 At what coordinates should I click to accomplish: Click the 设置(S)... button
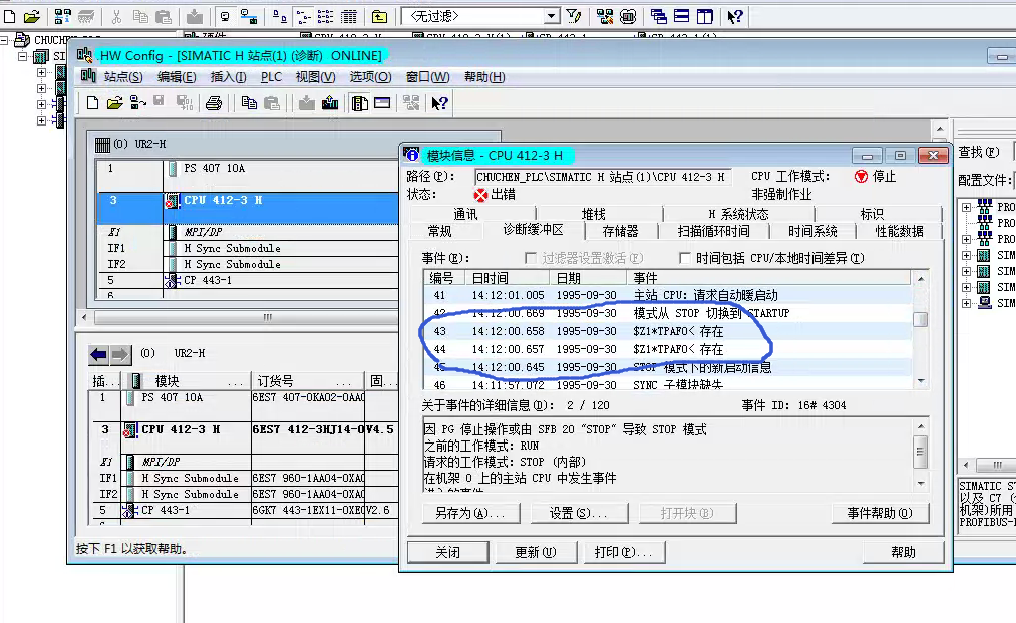(579, 513)
